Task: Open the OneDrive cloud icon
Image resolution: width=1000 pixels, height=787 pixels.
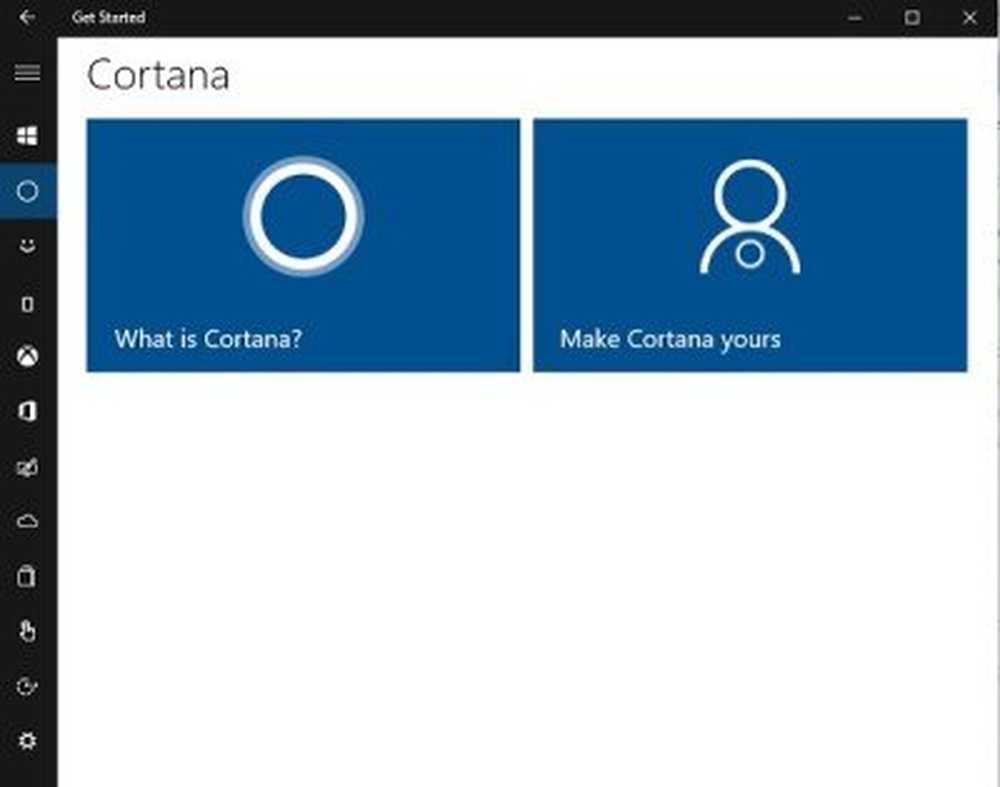Action: click(28, 520)
